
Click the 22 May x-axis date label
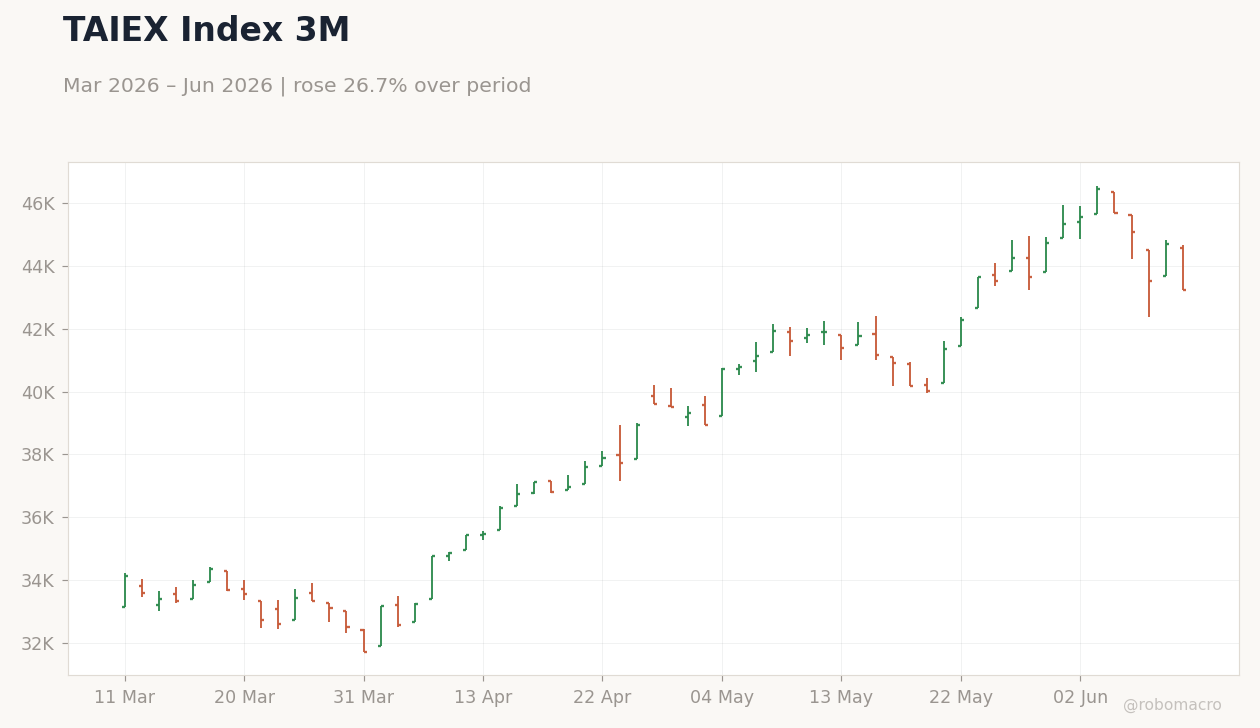[961, 698]
